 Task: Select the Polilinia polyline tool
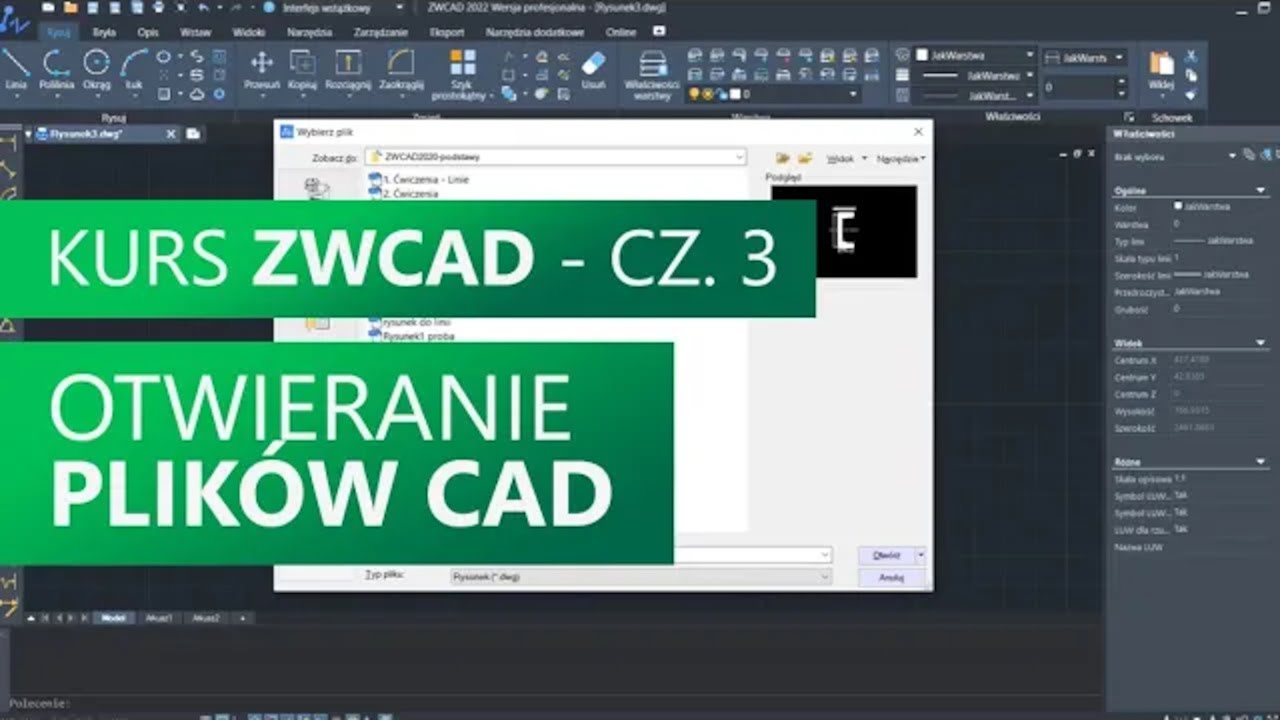pos(57,70)
